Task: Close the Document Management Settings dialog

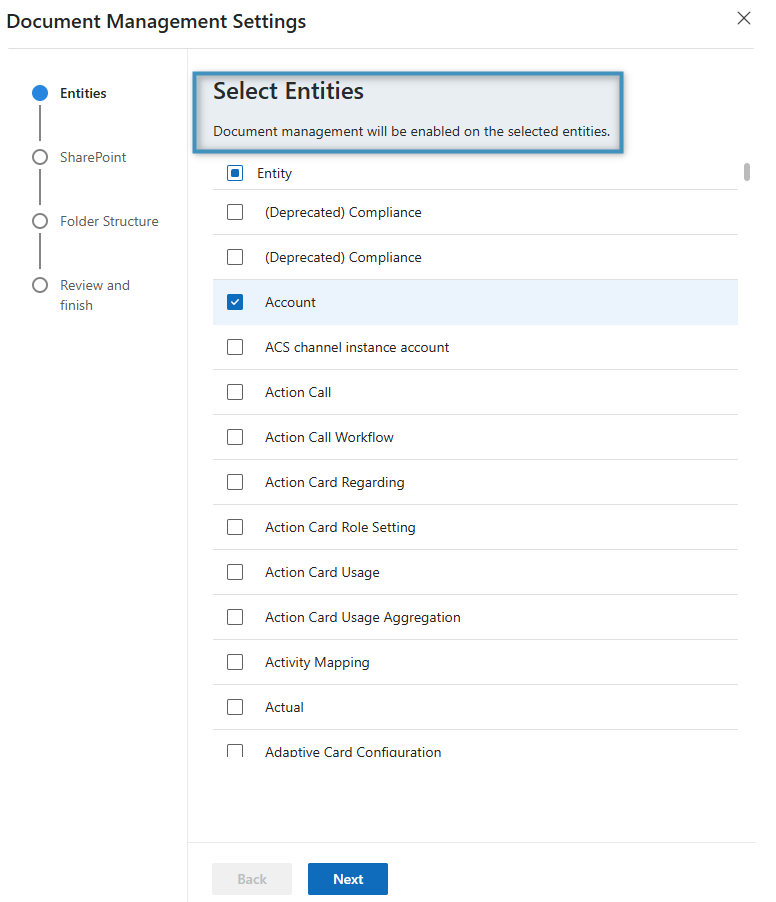Action: click(743, 18)
